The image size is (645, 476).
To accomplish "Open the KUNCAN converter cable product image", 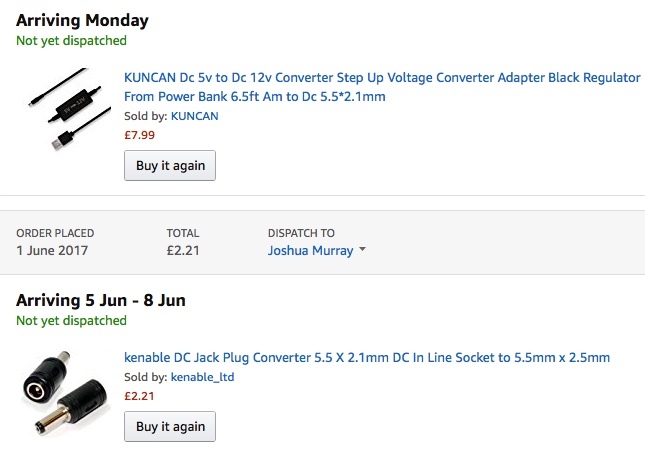I will [69, 110].
